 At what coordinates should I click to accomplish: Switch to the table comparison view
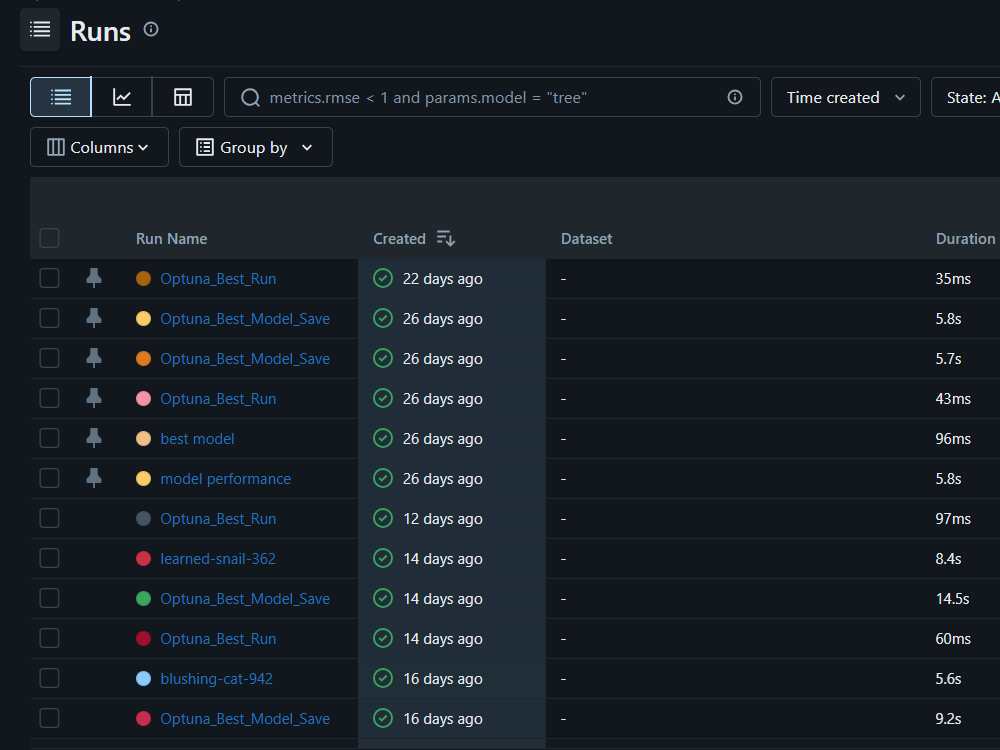(183, 97)
